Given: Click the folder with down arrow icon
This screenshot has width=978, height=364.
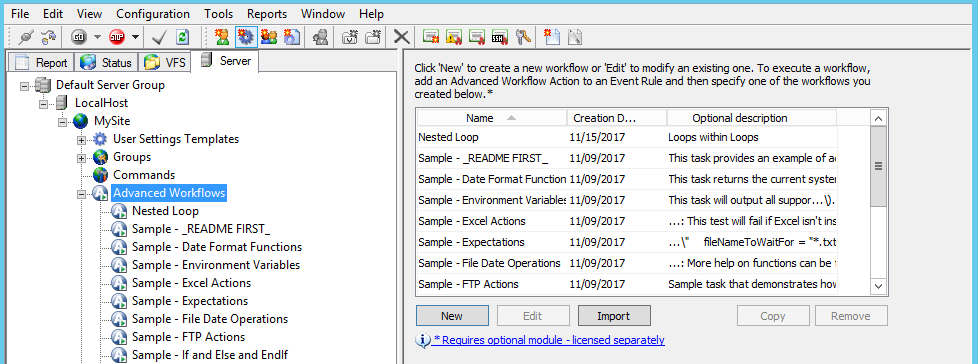Looking at the screenshot, I should (x=350, y=37).
